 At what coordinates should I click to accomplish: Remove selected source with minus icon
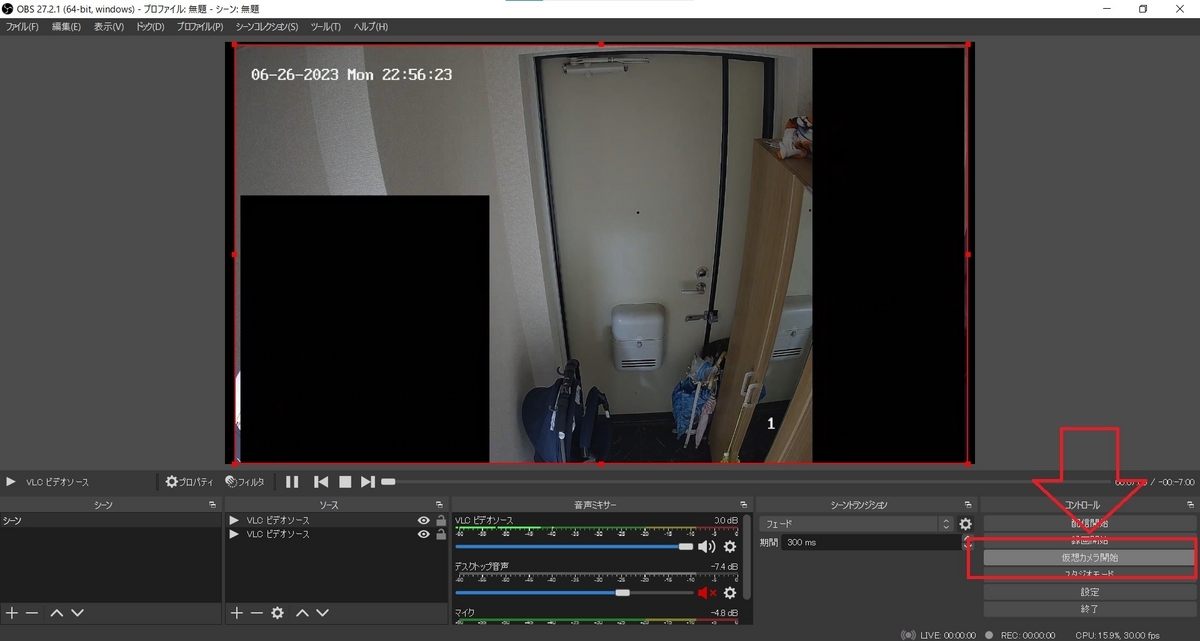coord(256,613)
